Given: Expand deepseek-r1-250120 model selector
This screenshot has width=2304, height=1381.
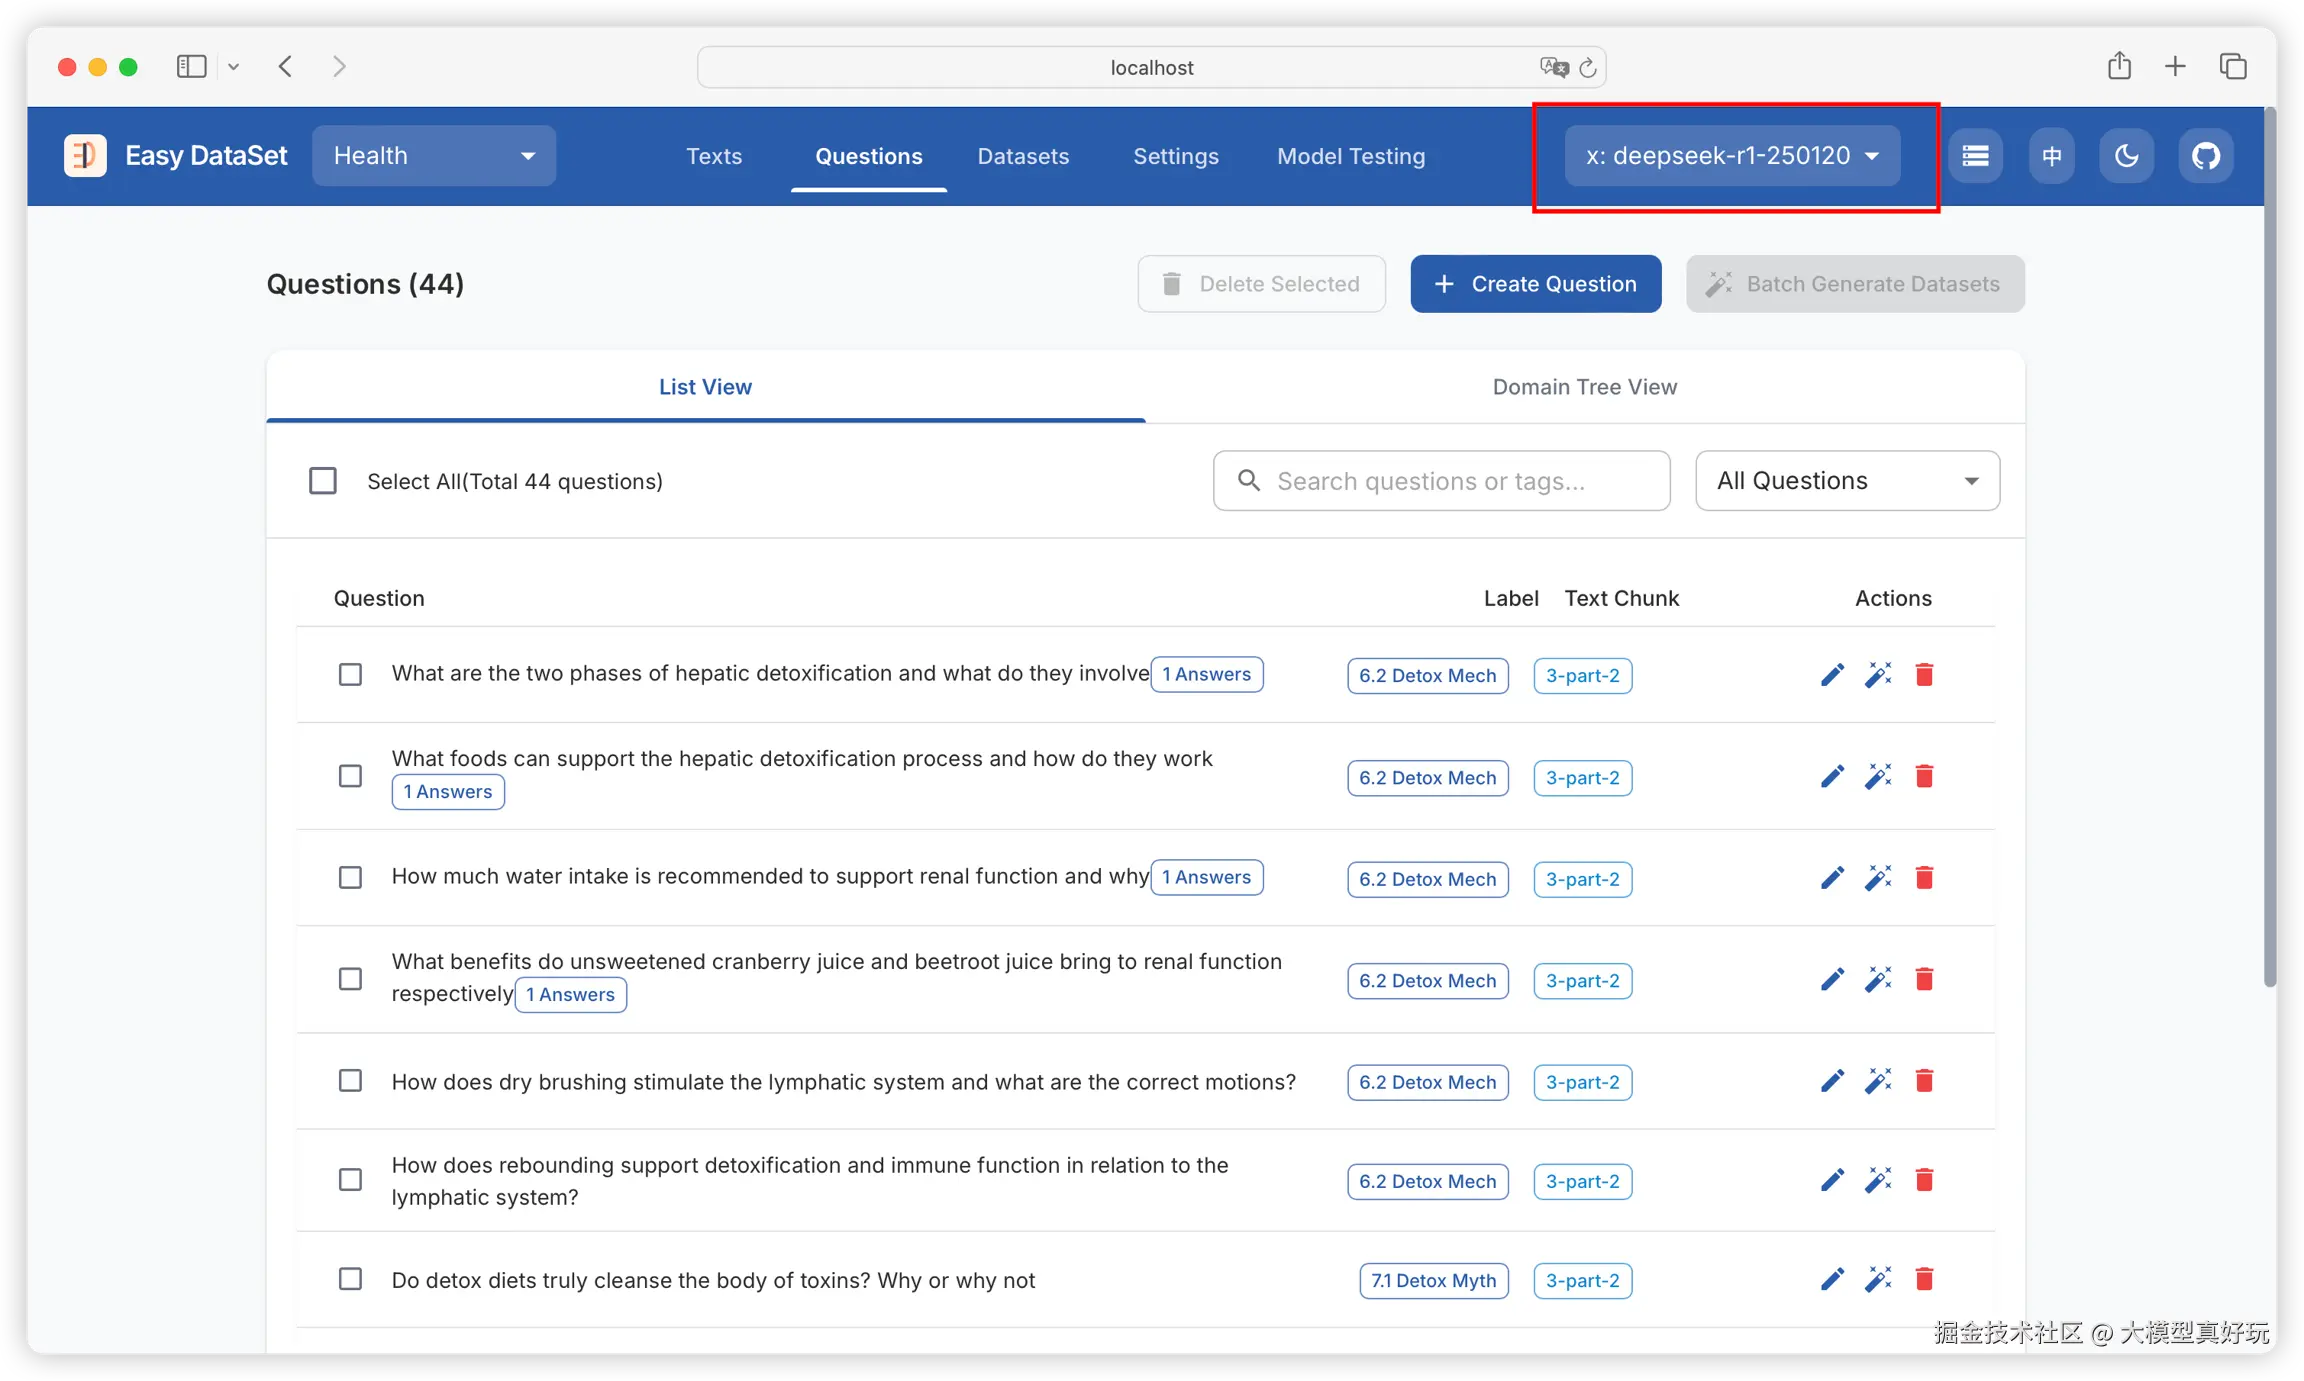Looking at the screenshot, I should pos(1732,156).
